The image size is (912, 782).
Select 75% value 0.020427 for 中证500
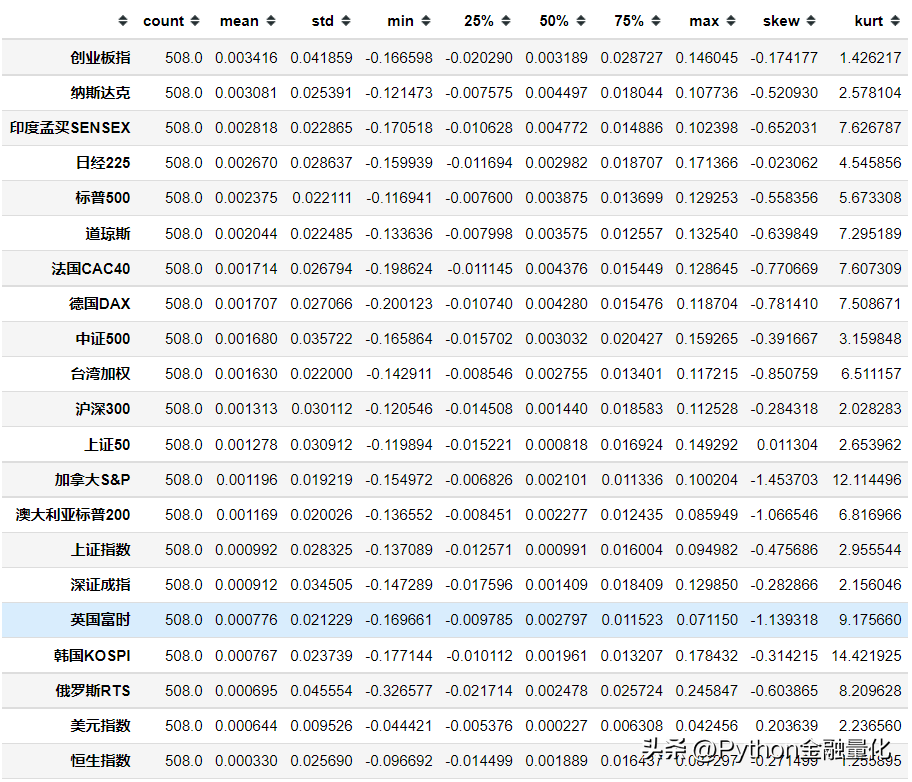pos(632,339)
